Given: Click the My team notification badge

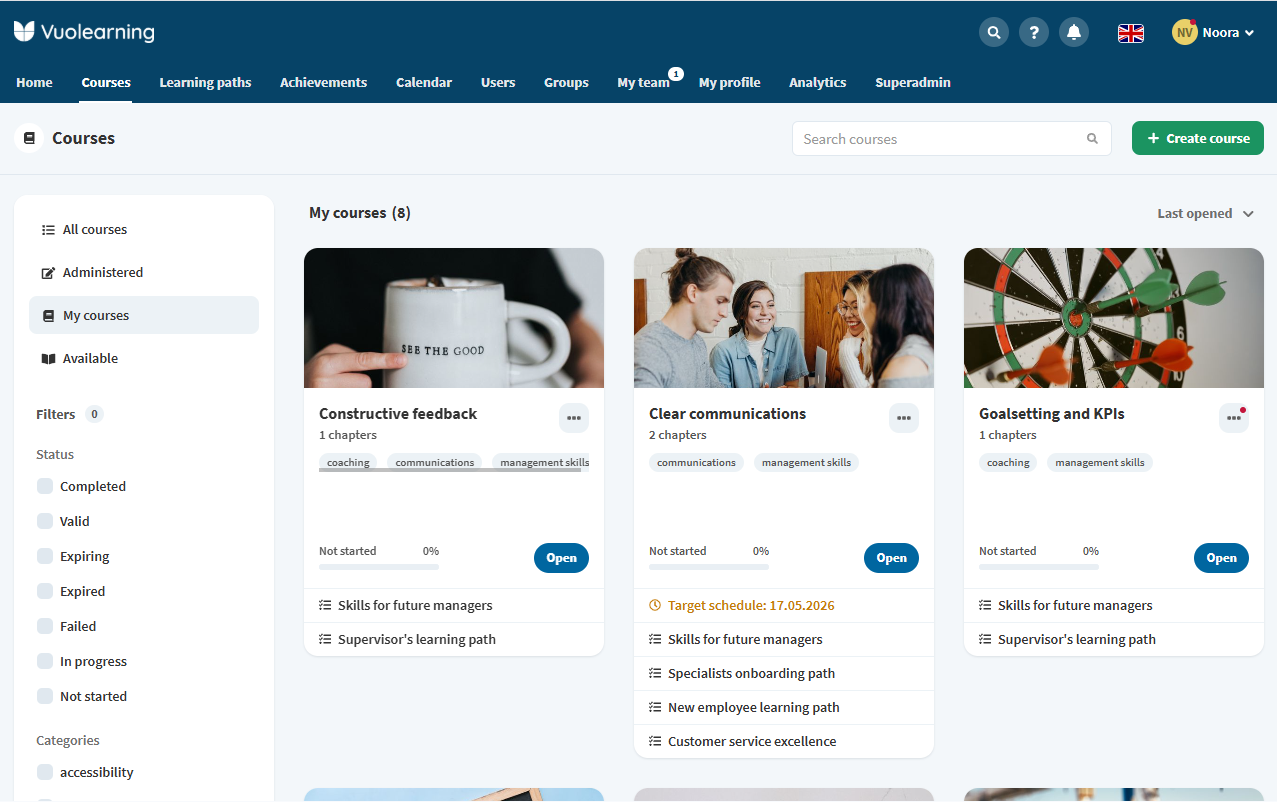Looking at the screenshot, I should point(676,74).
